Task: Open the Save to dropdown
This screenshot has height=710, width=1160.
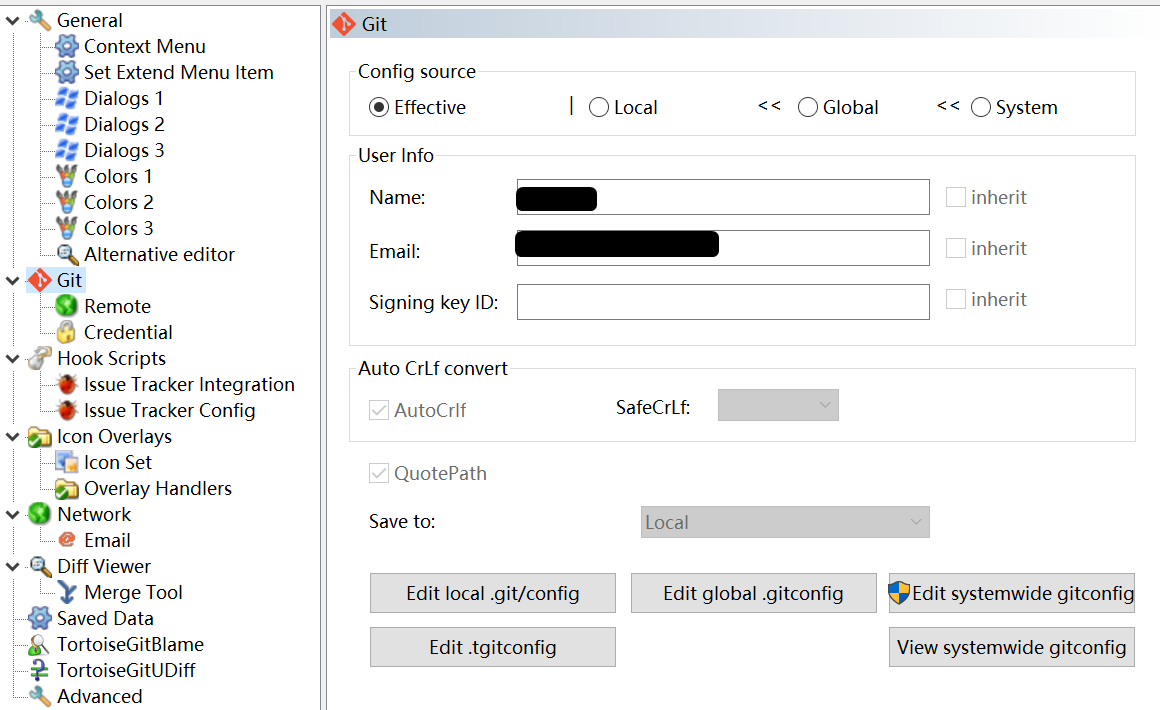Action: tap(785, 522)
